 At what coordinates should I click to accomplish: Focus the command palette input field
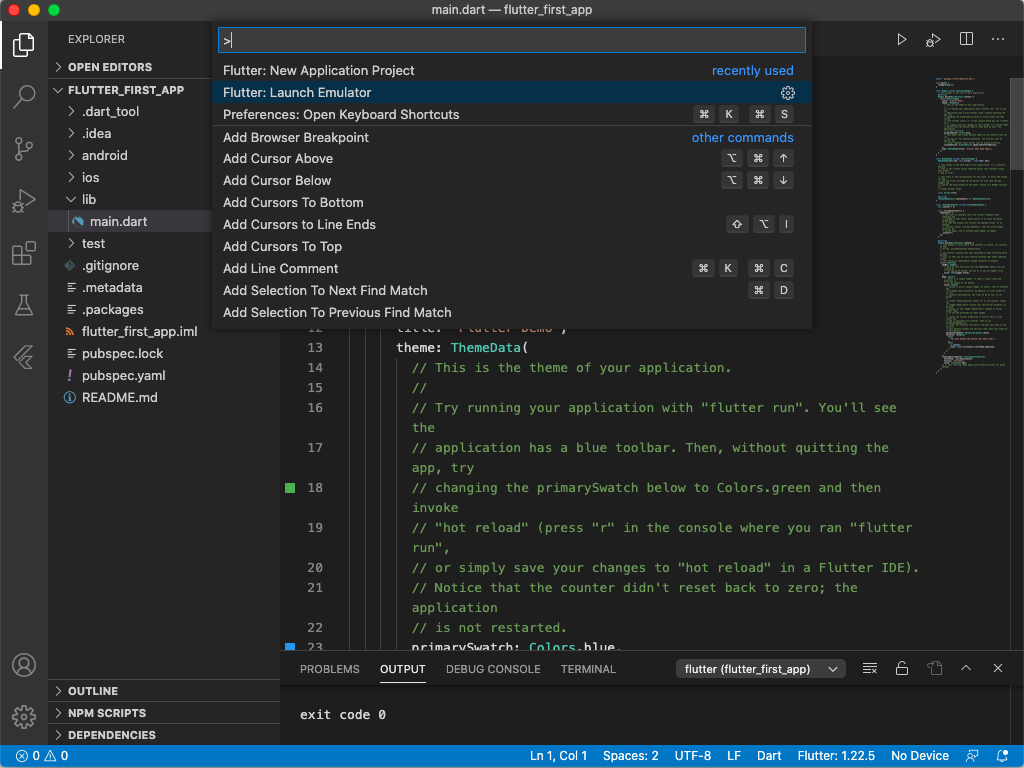pos(512,40)
